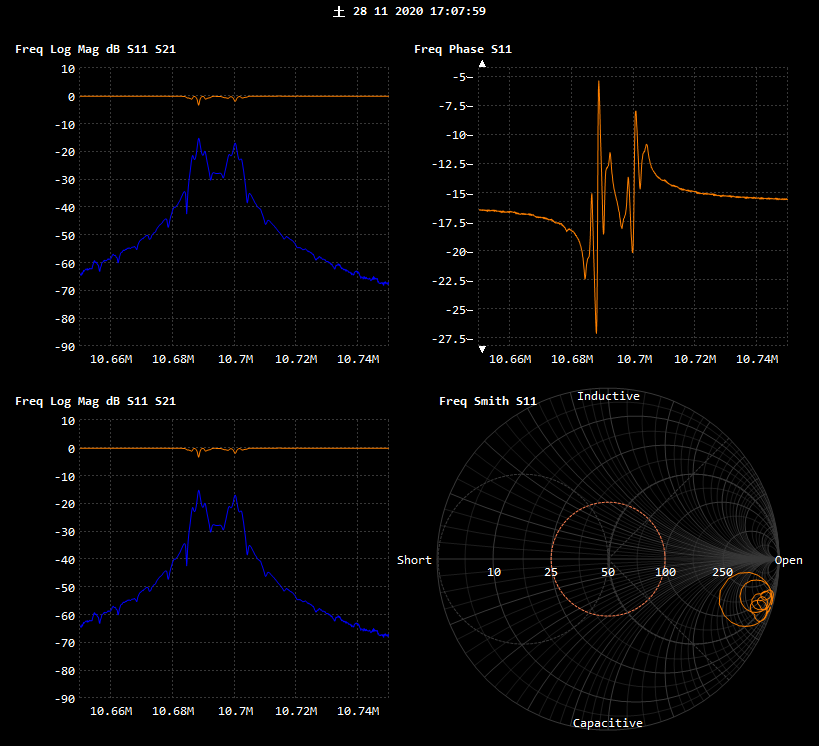
Task: Click the 10.68M label under the upper-left chart
Action: pyautogui.click(x=173, y=359)
